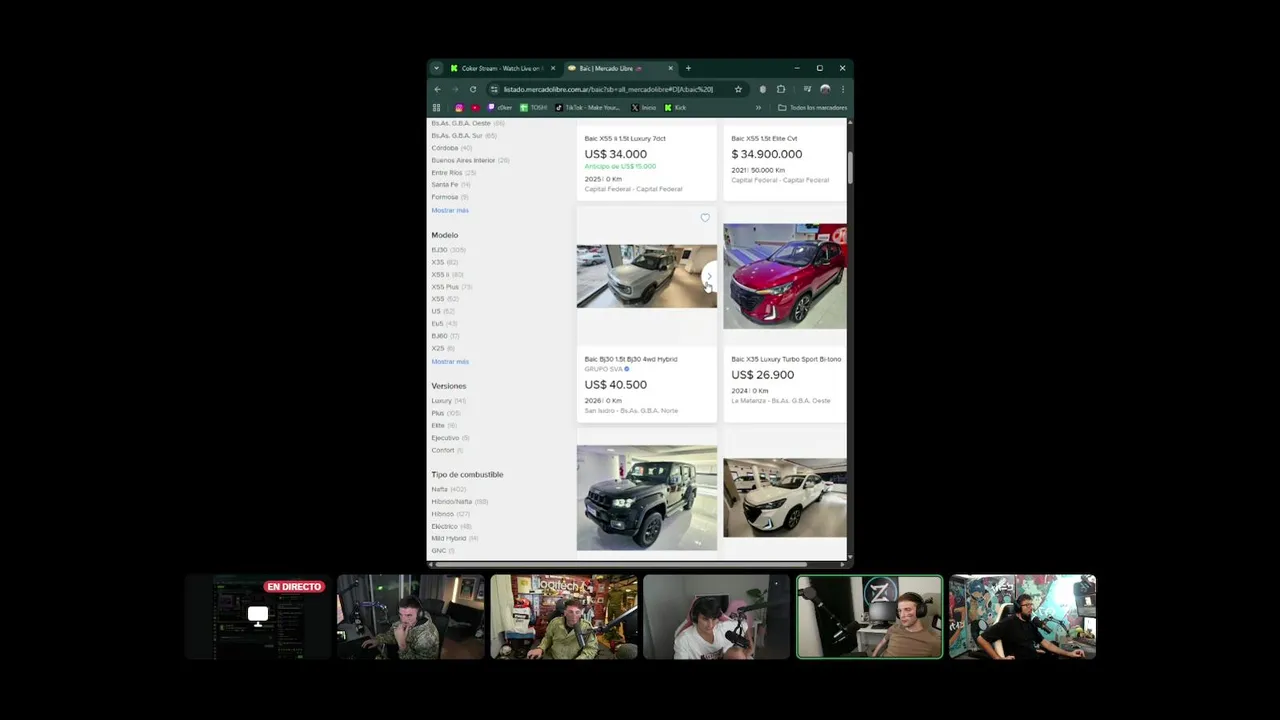Open the Baic X55 II 1.5t Luxury 7dct listing
This screenshot has height=720, width=1280.
[625, 138]
